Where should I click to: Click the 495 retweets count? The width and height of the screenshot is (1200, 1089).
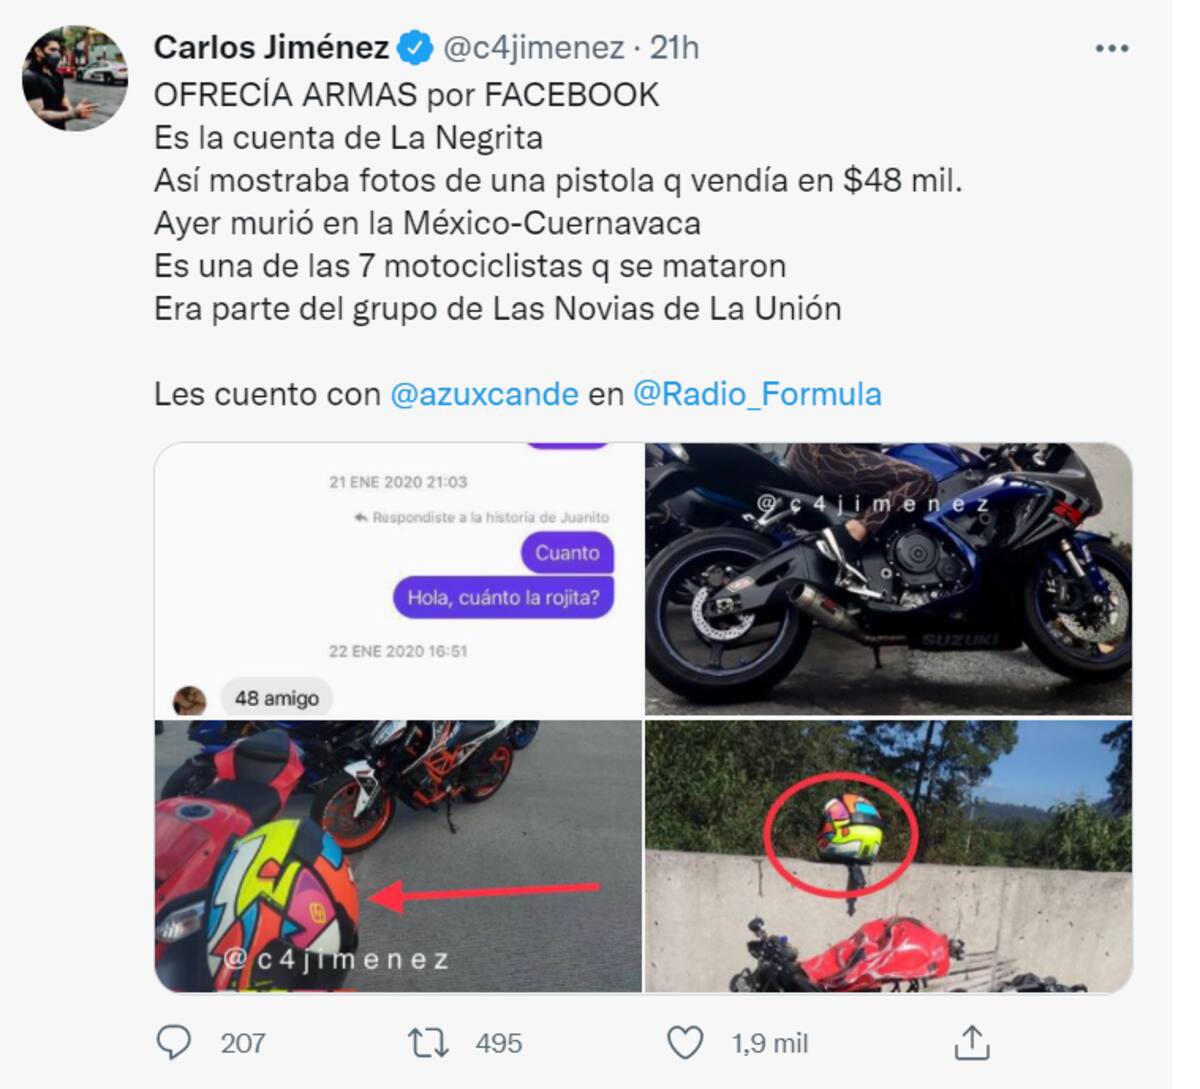(499, 1043)
